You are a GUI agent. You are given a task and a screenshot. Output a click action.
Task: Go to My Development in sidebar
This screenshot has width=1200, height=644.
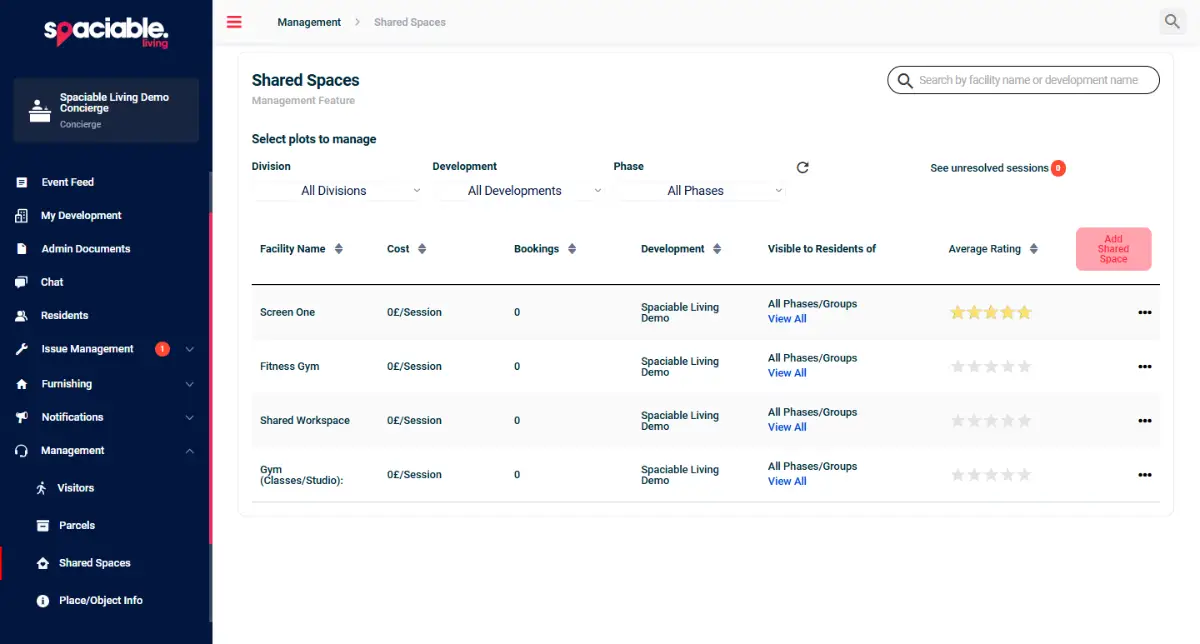[x=81, y=216]
